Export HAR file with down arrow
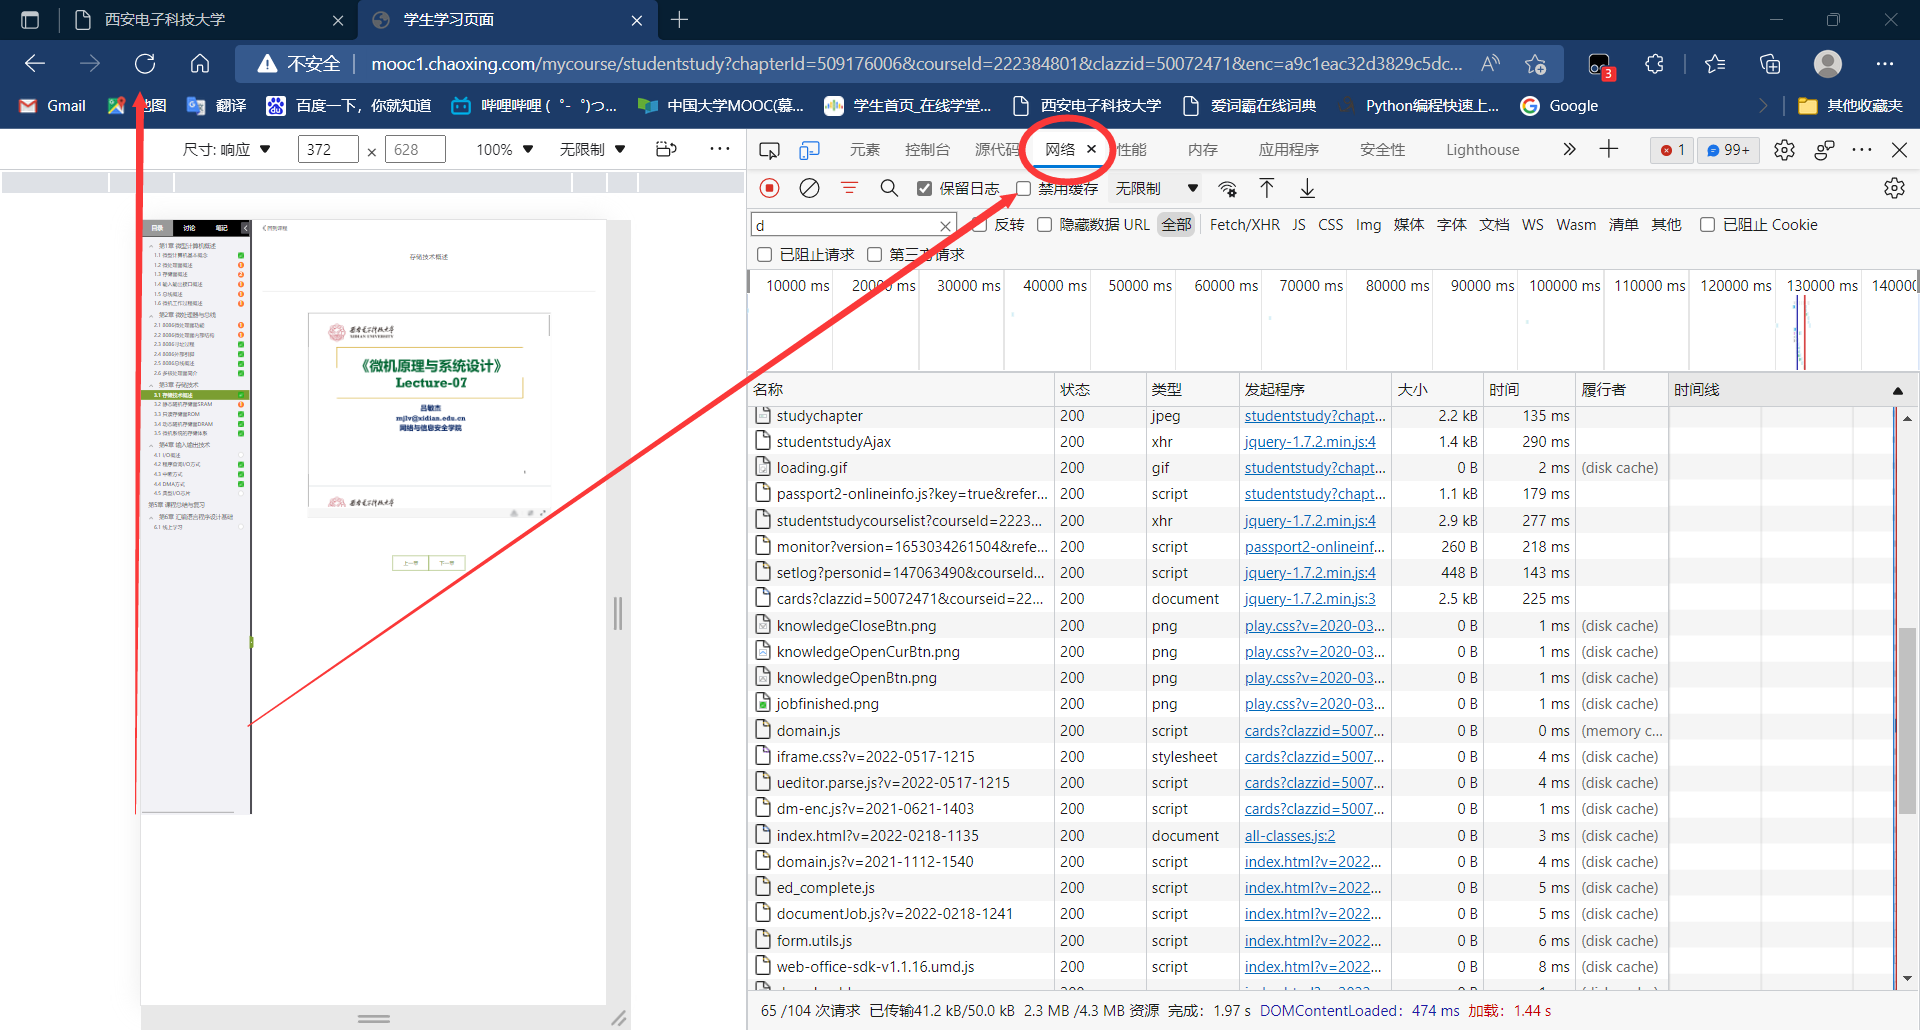Viewport: 1920px width, 1030px height. point(1307,188)
